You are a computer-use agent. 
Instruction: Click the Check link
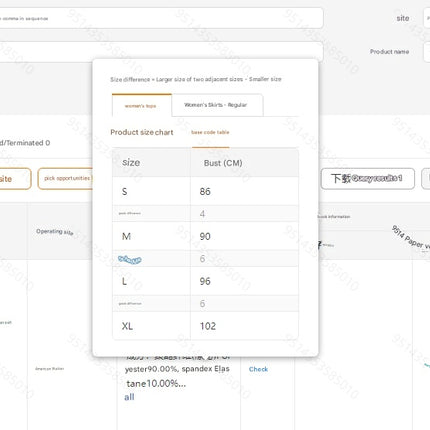(258, 369)
